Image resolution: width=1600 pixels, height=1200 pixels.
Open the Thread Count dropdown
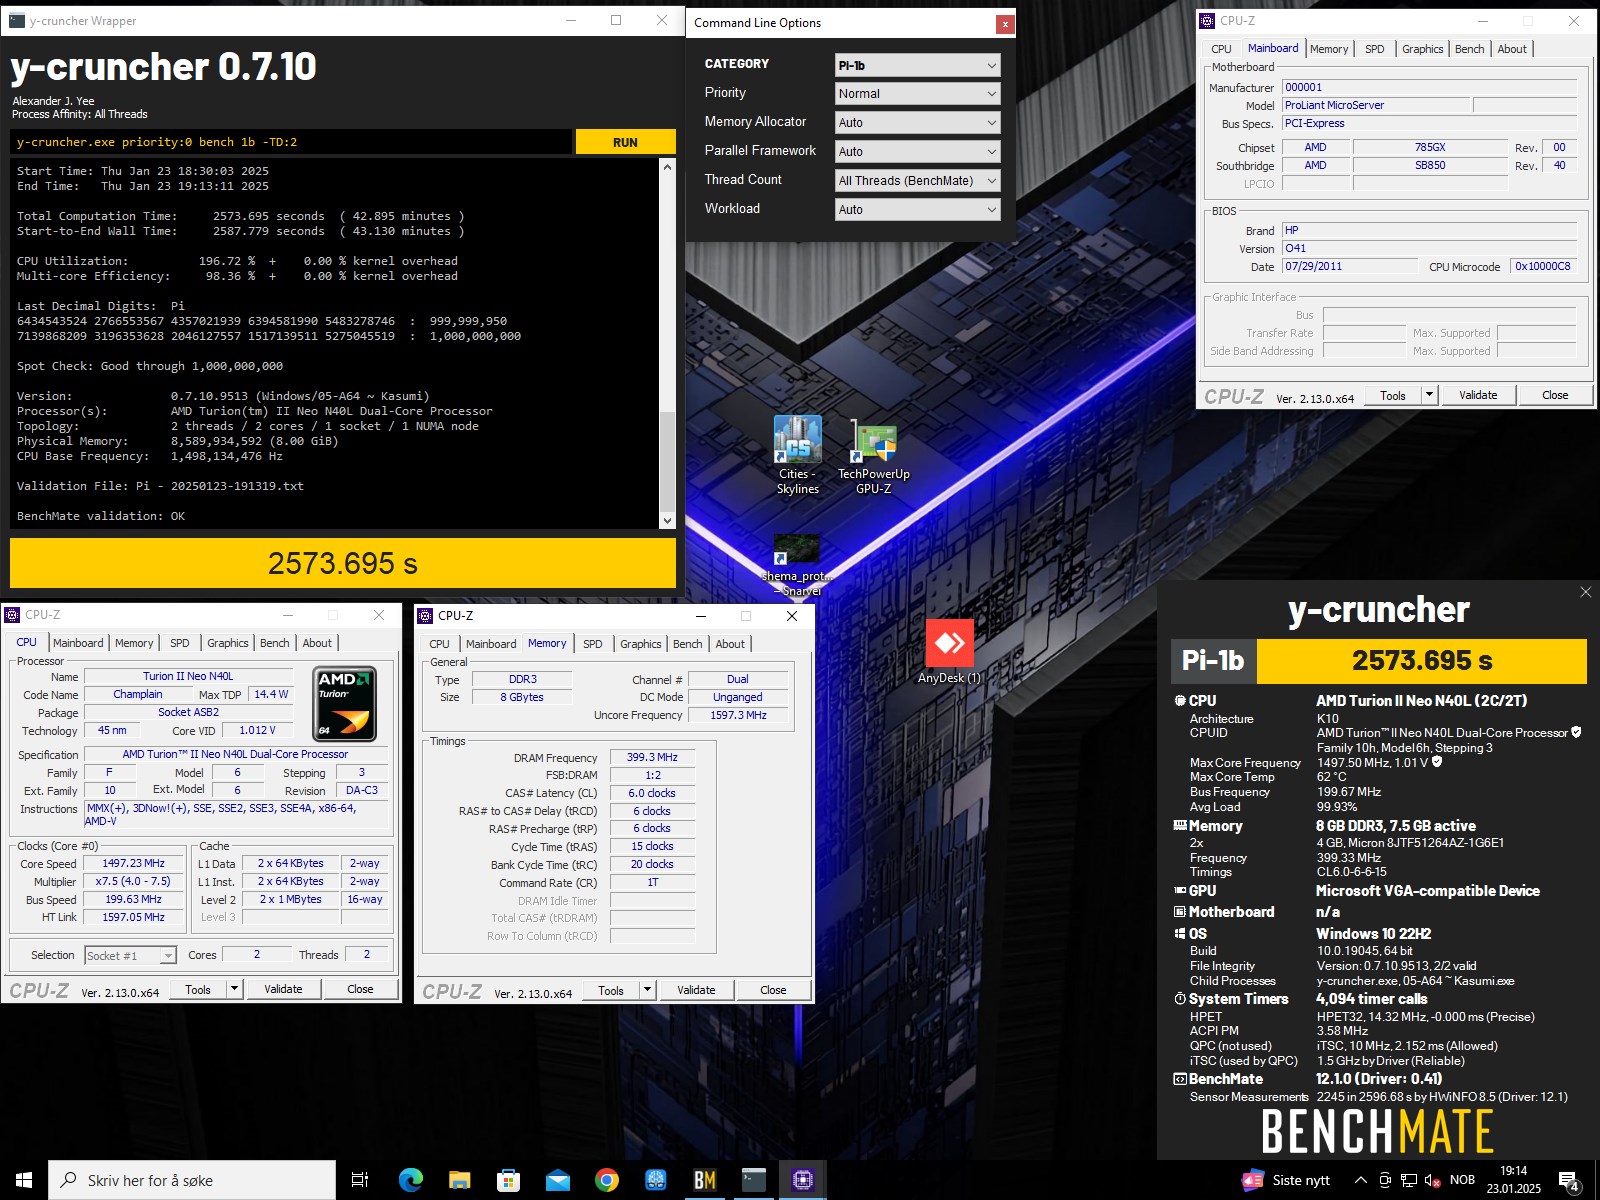click(917, 181)
